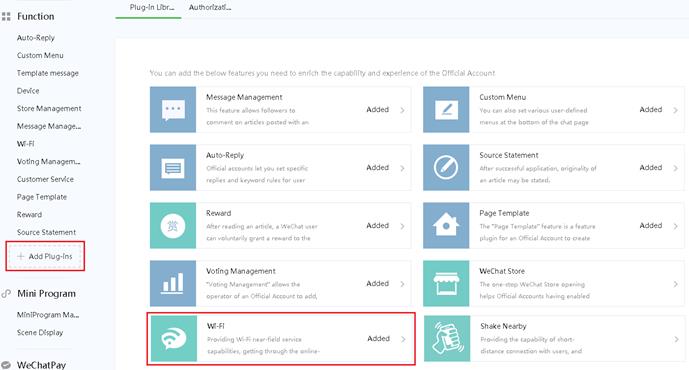Open Page Template card via its chevron
This screenshot has width=689, height=370.
click(x=675, y=226)
